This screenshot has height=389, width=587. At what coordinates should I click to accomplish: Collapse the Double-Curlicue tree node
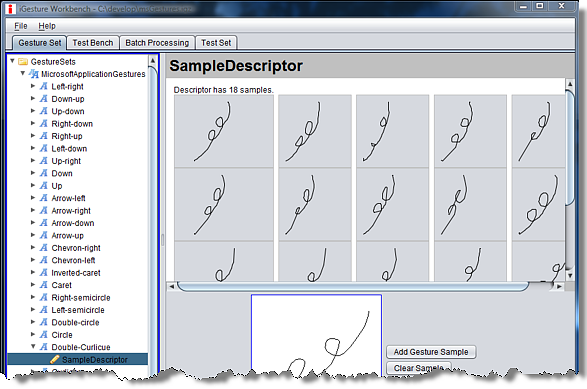[x=33, y=347]
